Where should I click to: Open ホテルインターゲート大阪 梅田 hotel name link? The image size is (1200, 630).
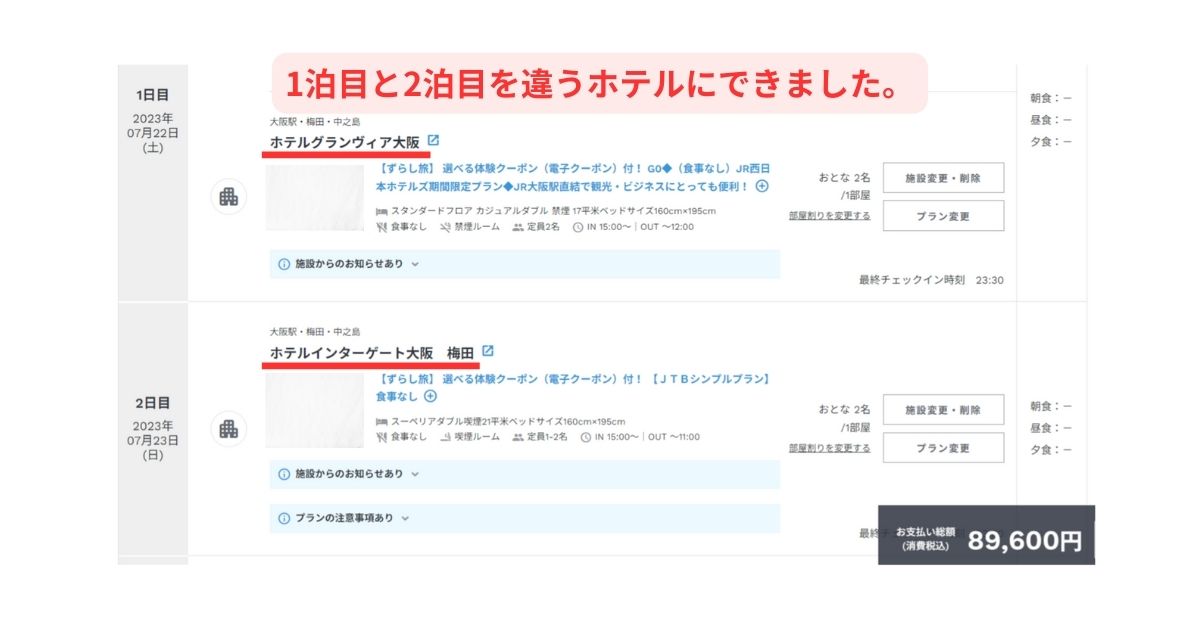pos(371,352)
